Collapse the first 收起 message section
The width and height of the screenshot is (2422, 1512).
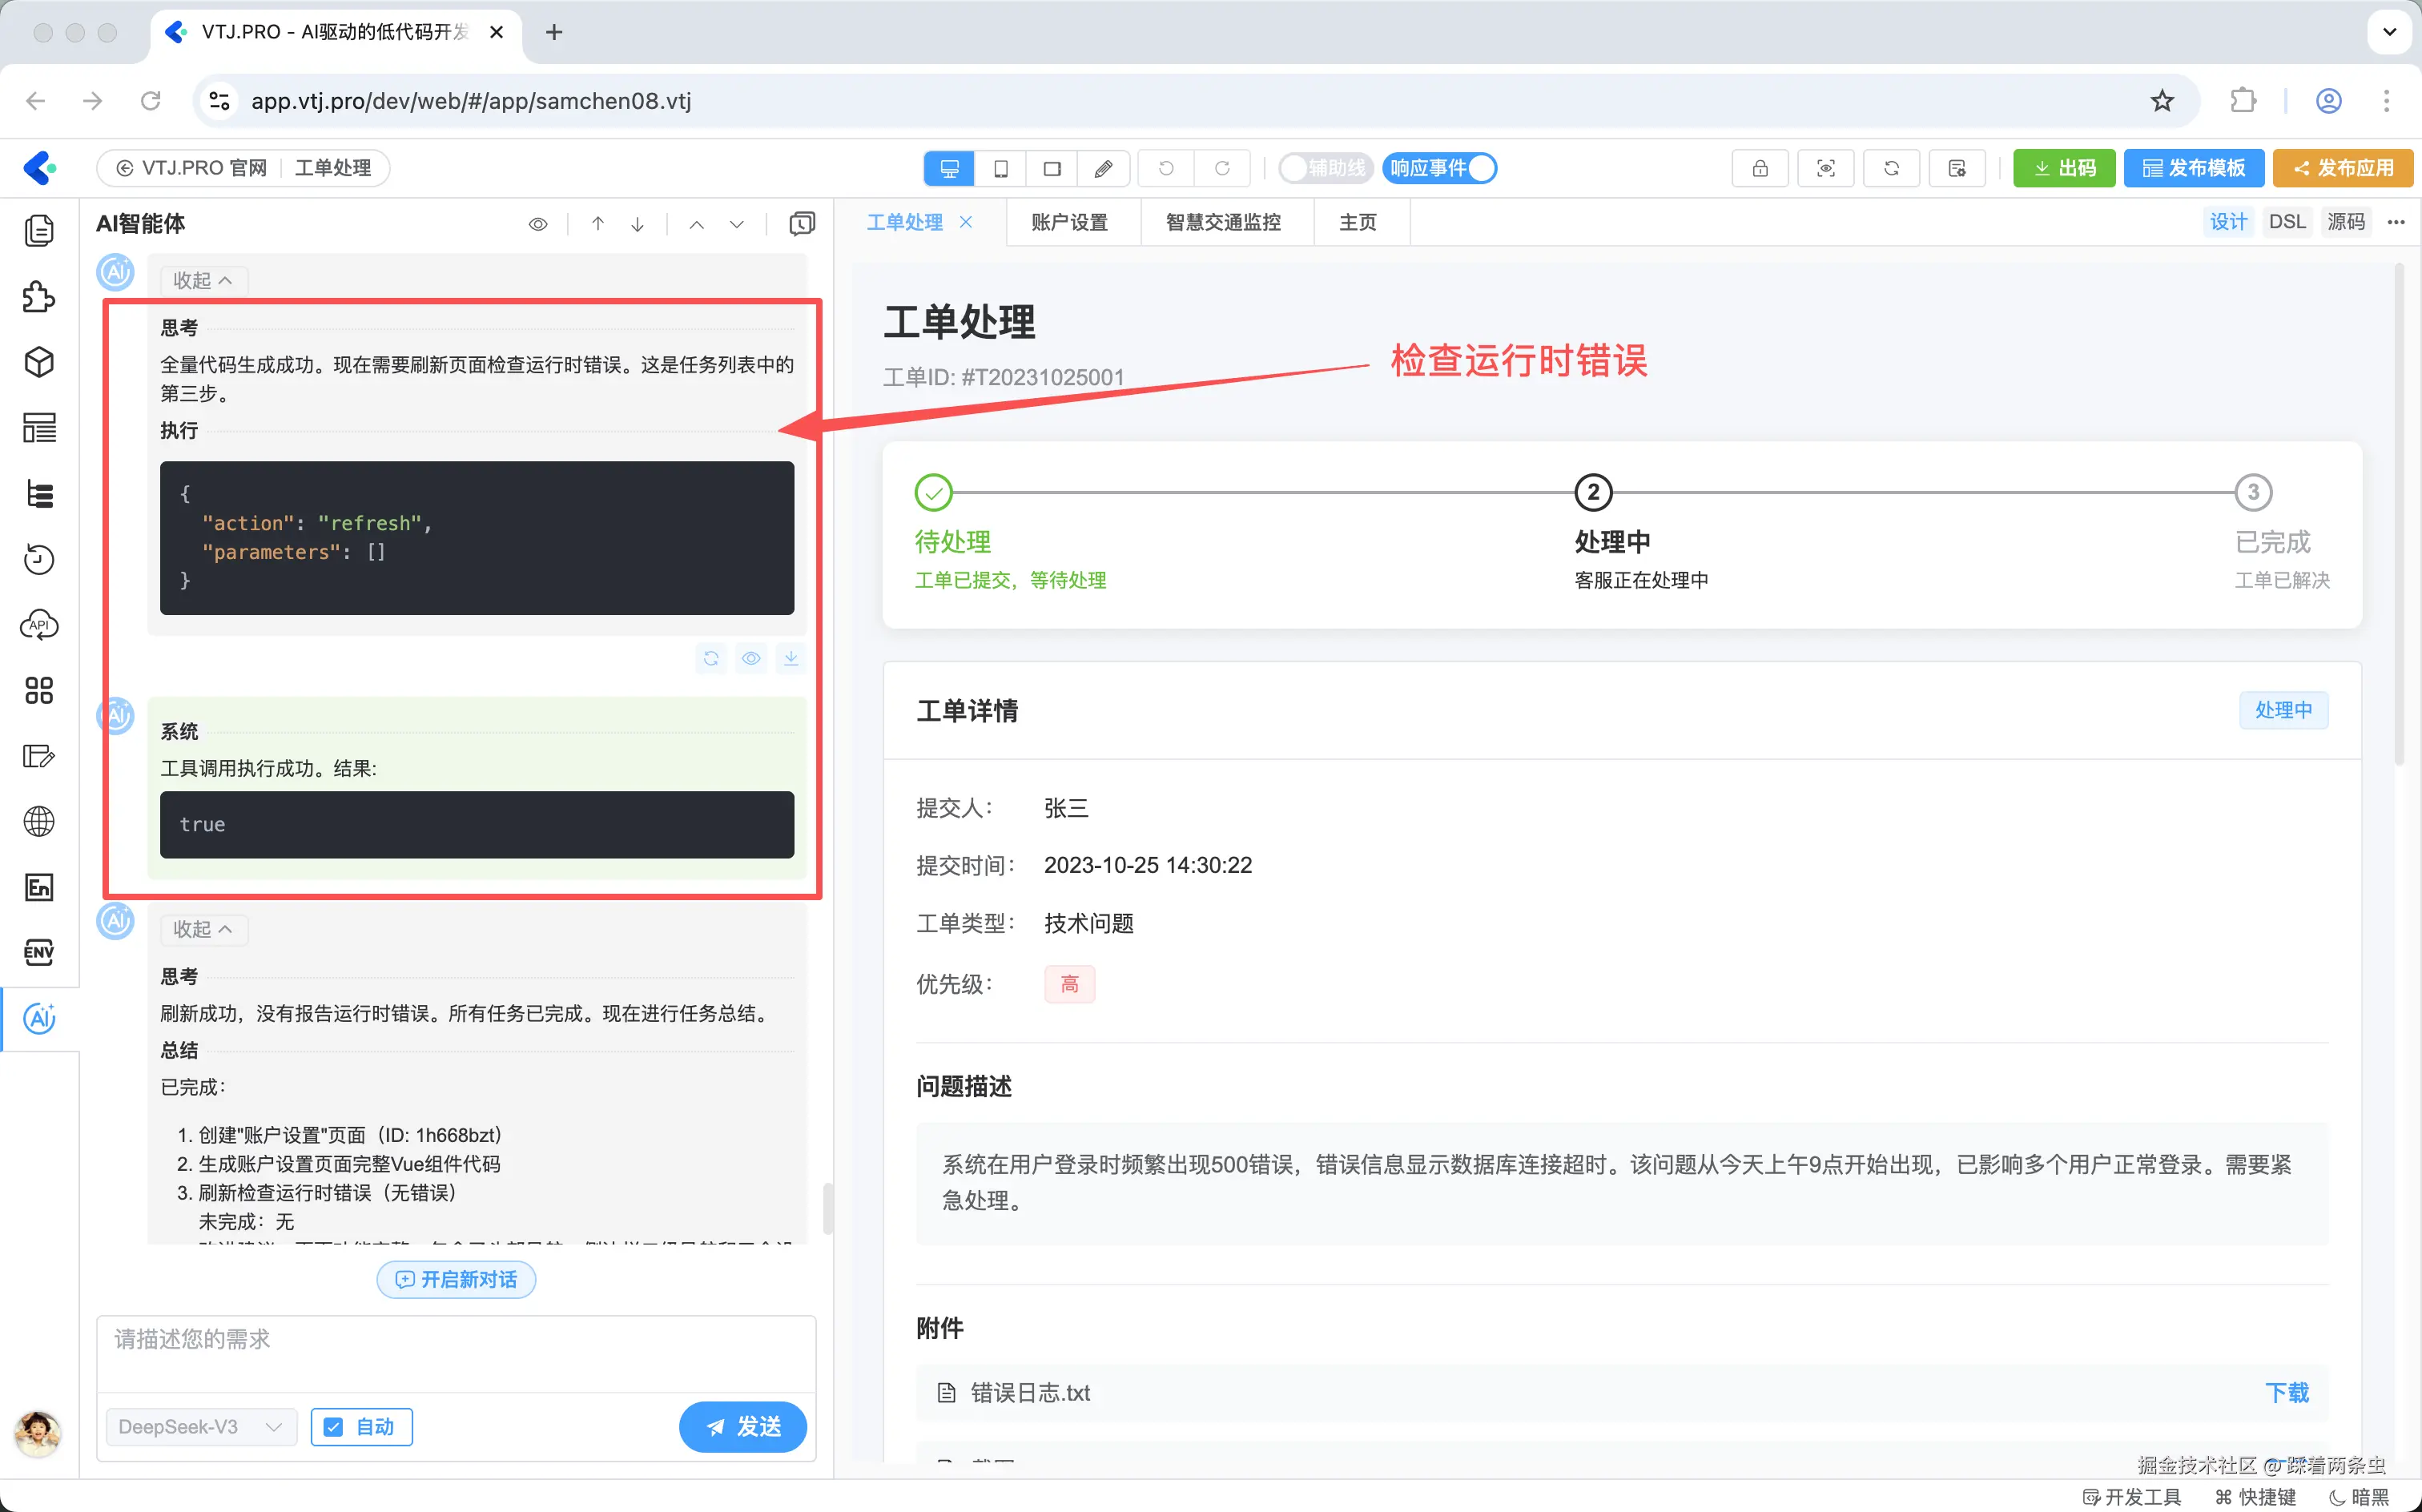pyautogui.click(x=203, y=281)
